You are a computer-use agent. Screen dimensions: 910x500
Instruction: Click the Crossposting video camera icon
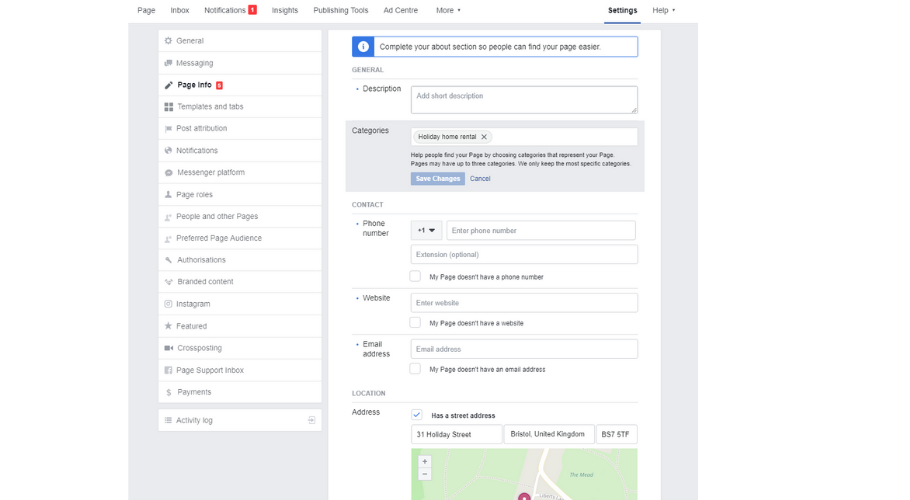(168, 348)
